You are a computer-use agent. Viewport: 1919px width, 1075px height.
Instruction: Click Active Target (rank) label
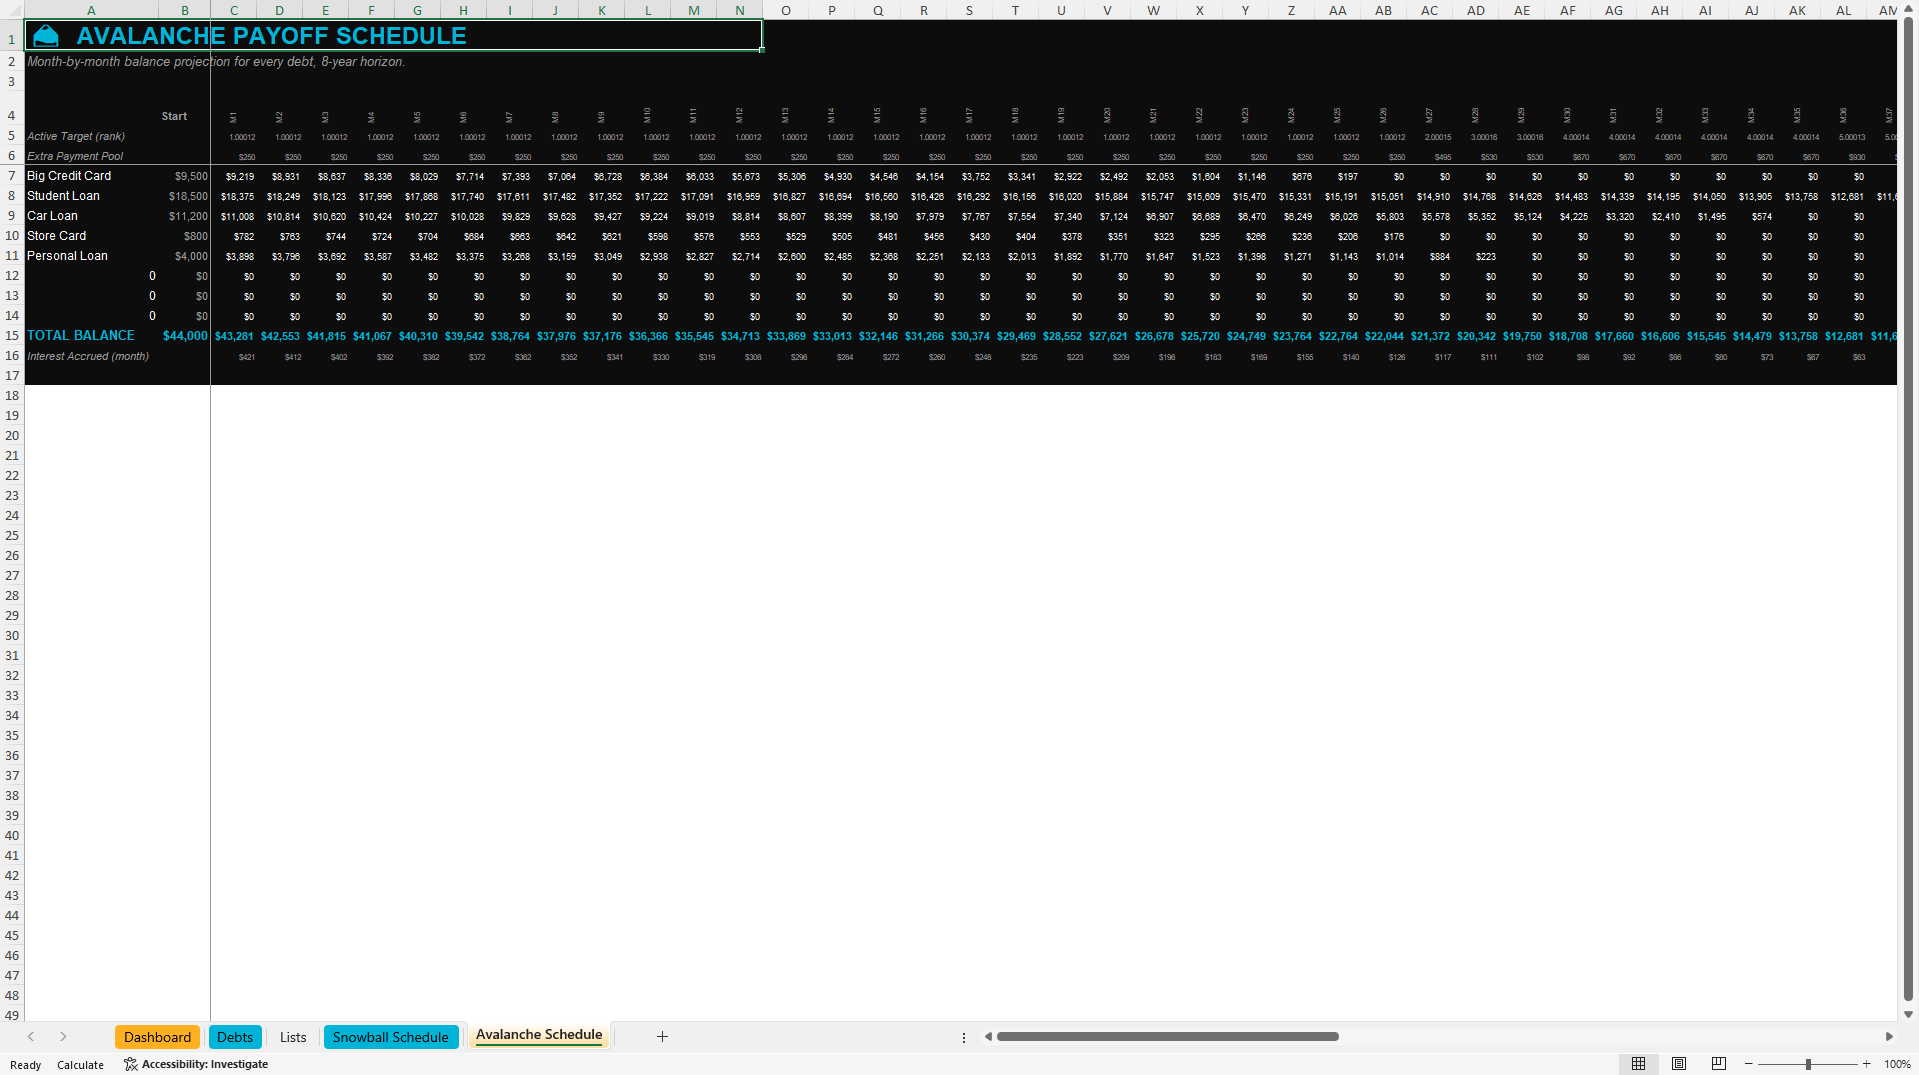click(76, 136)
